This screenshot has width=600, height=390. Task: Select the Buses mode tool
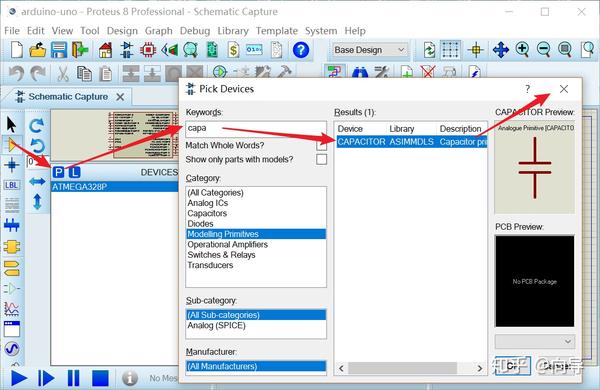(11, 225)
